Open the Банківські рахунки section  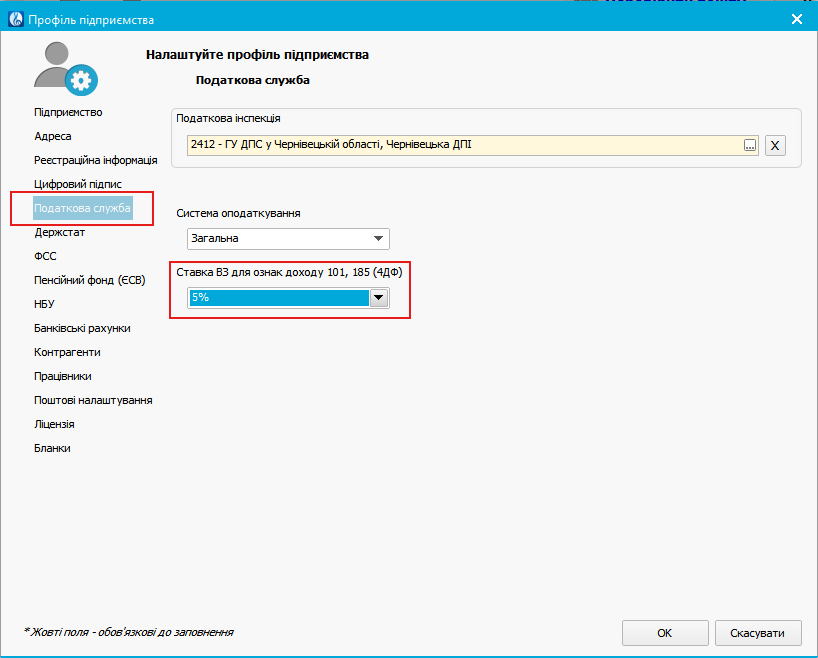[x=82, y=328]
